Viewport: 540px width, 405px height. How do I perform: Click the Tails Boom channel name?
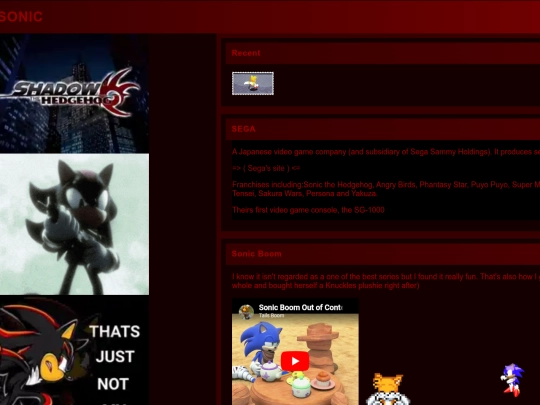(271, 315)
